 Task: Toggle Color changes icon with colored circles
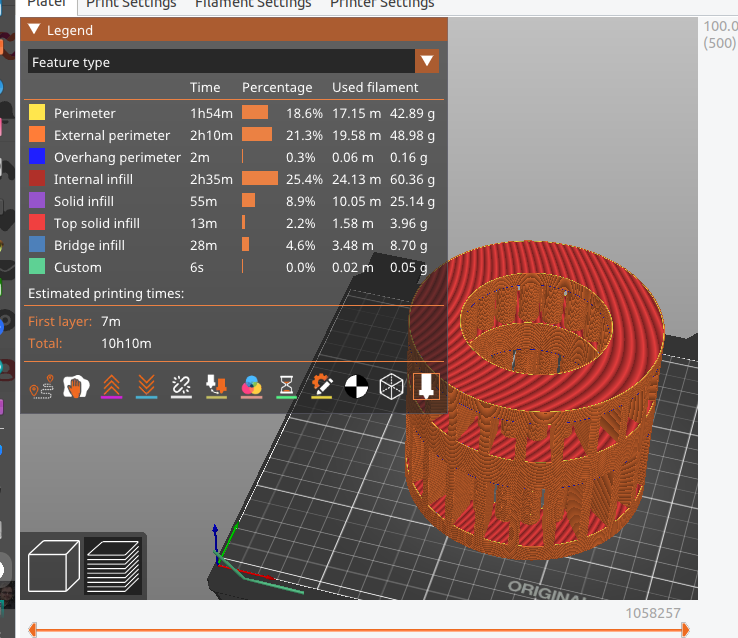point(251,387)
